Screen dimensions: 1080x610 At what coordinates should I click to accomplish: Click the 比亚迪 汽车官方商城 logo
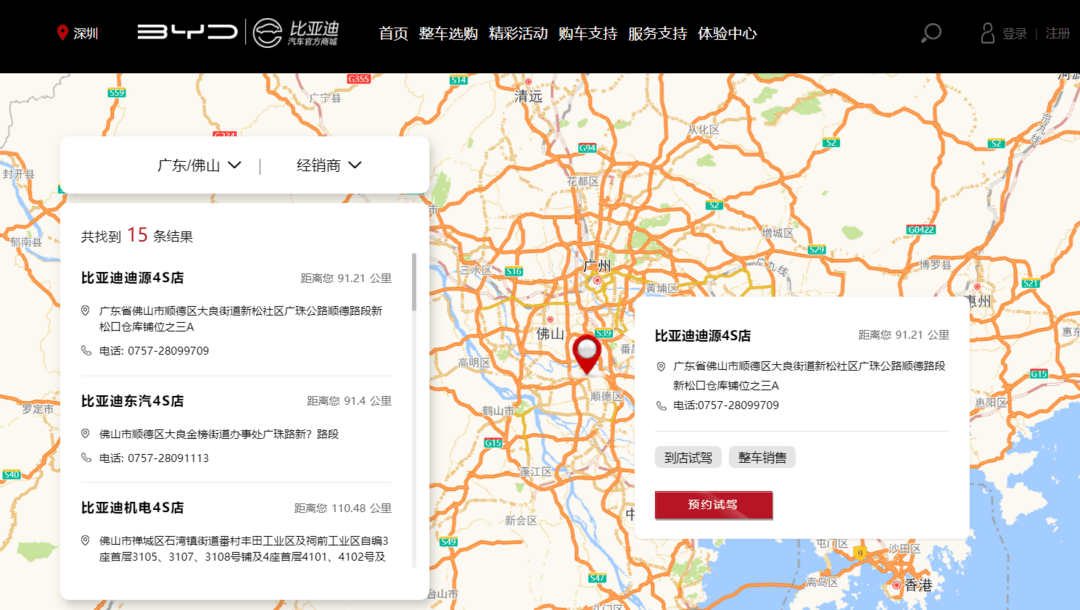click(296, 32)
